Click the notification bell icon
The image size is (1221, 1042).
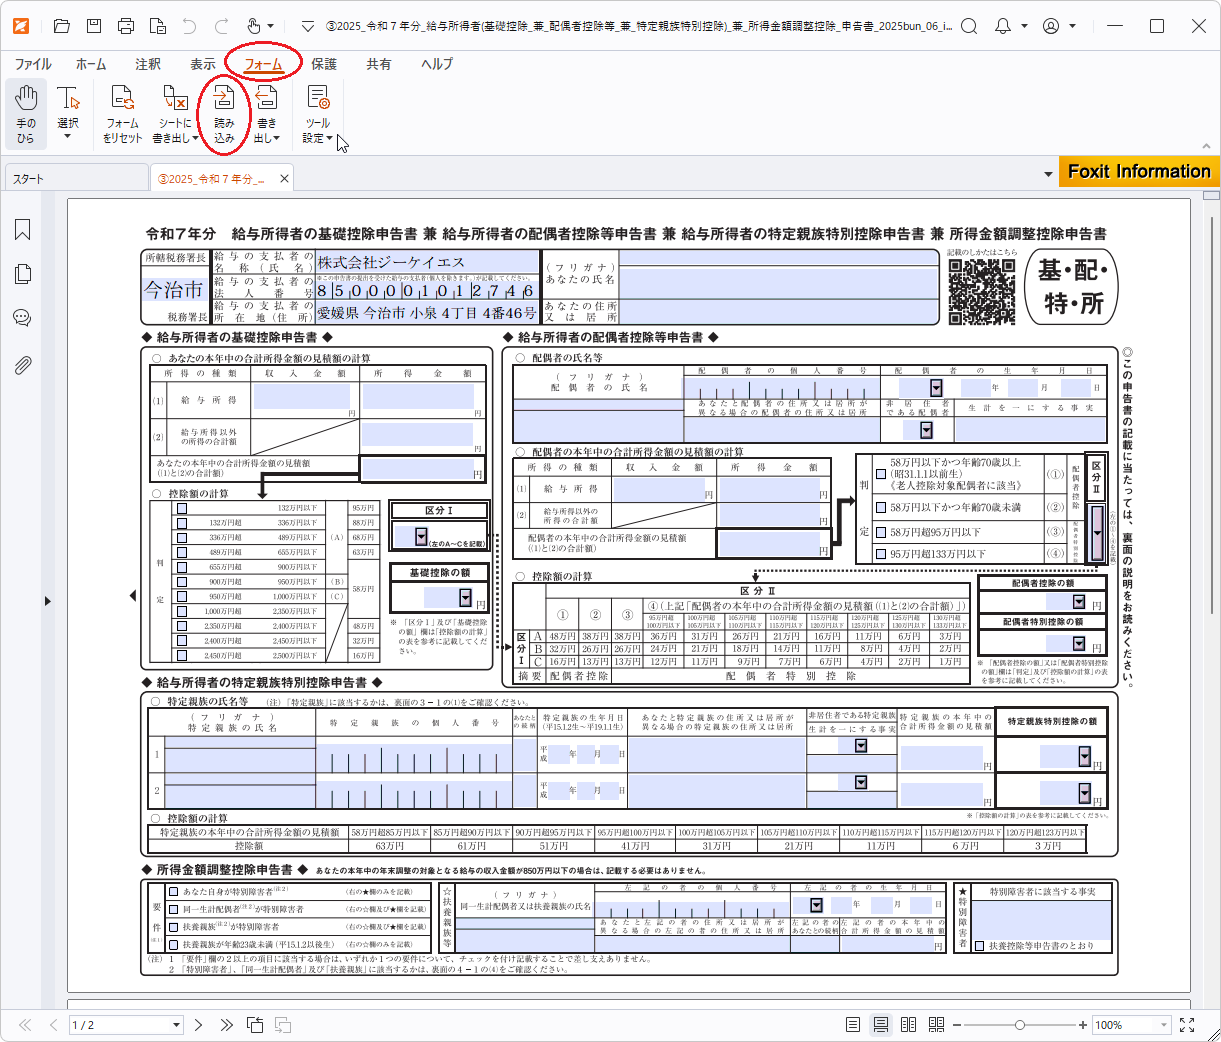(1003, 26)
